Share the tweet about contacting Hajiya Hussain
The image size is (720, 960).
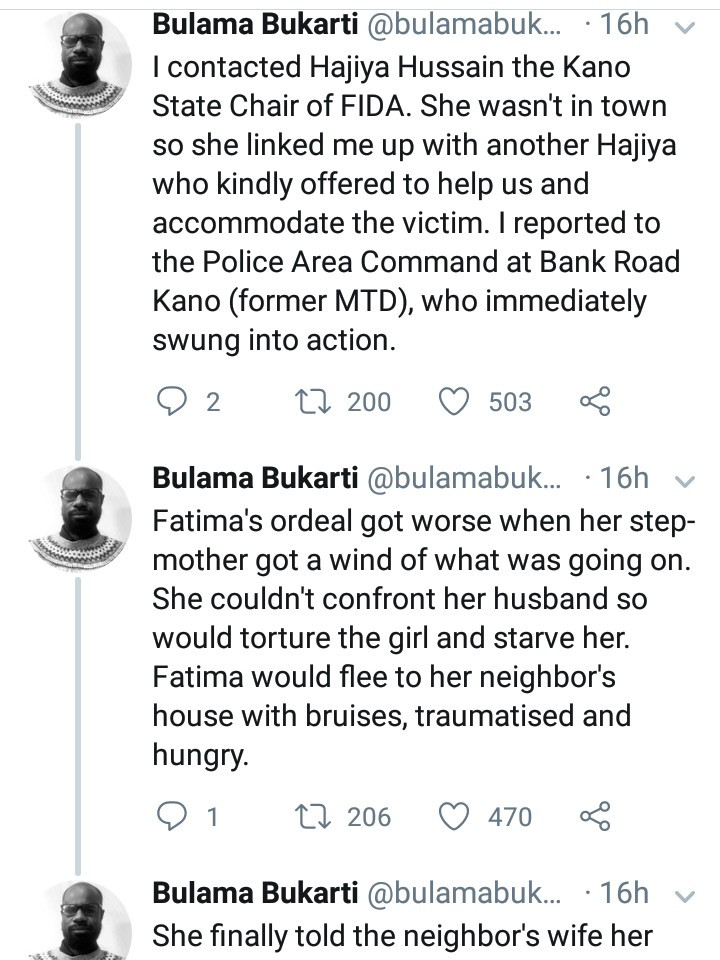tap(594, 402)
